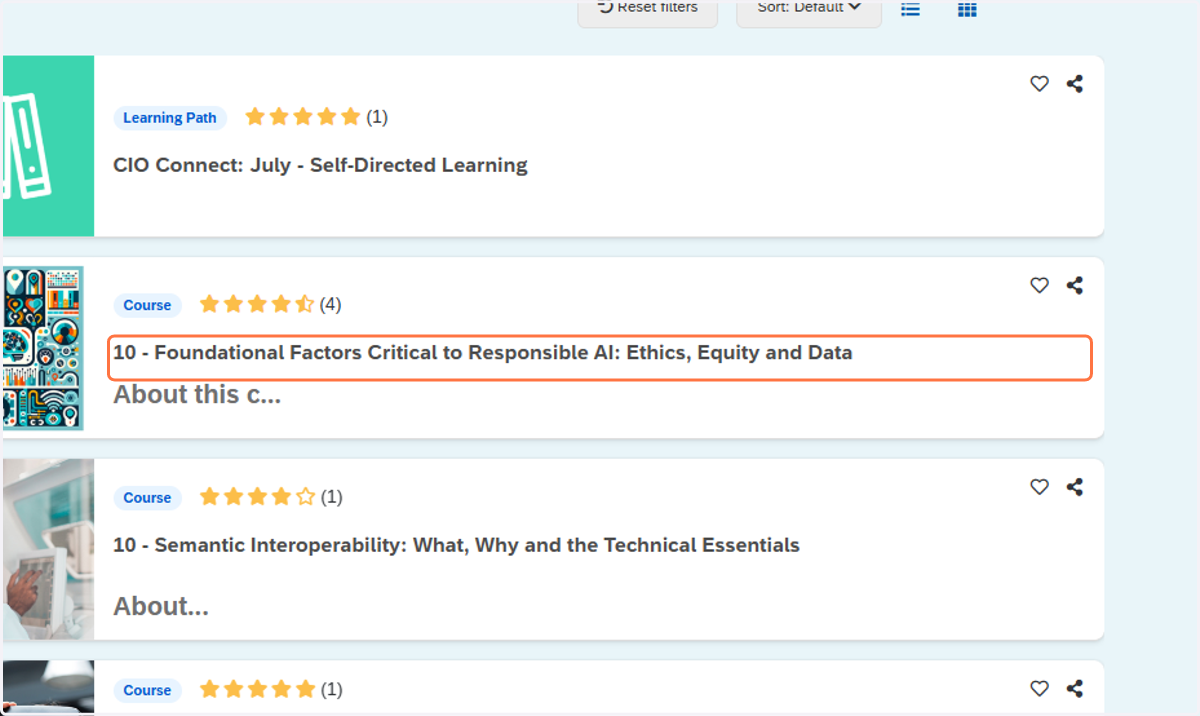Share the CIO Connect: July learning path

click(1075, 84)
